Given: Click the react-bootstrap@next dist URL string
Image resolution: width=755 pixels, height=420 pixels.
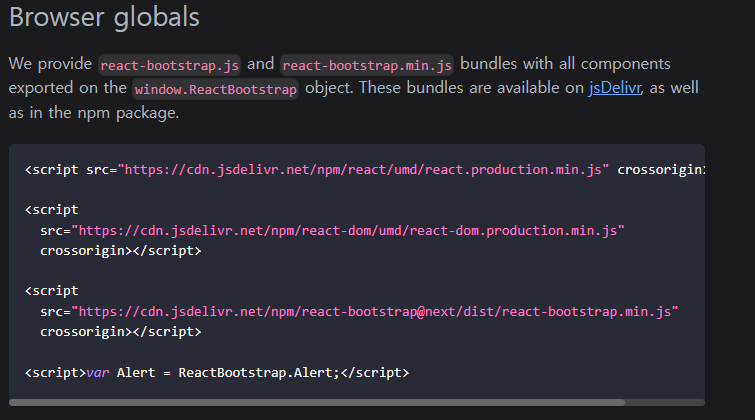Looking at the screenshot, I should coord(375,312).
